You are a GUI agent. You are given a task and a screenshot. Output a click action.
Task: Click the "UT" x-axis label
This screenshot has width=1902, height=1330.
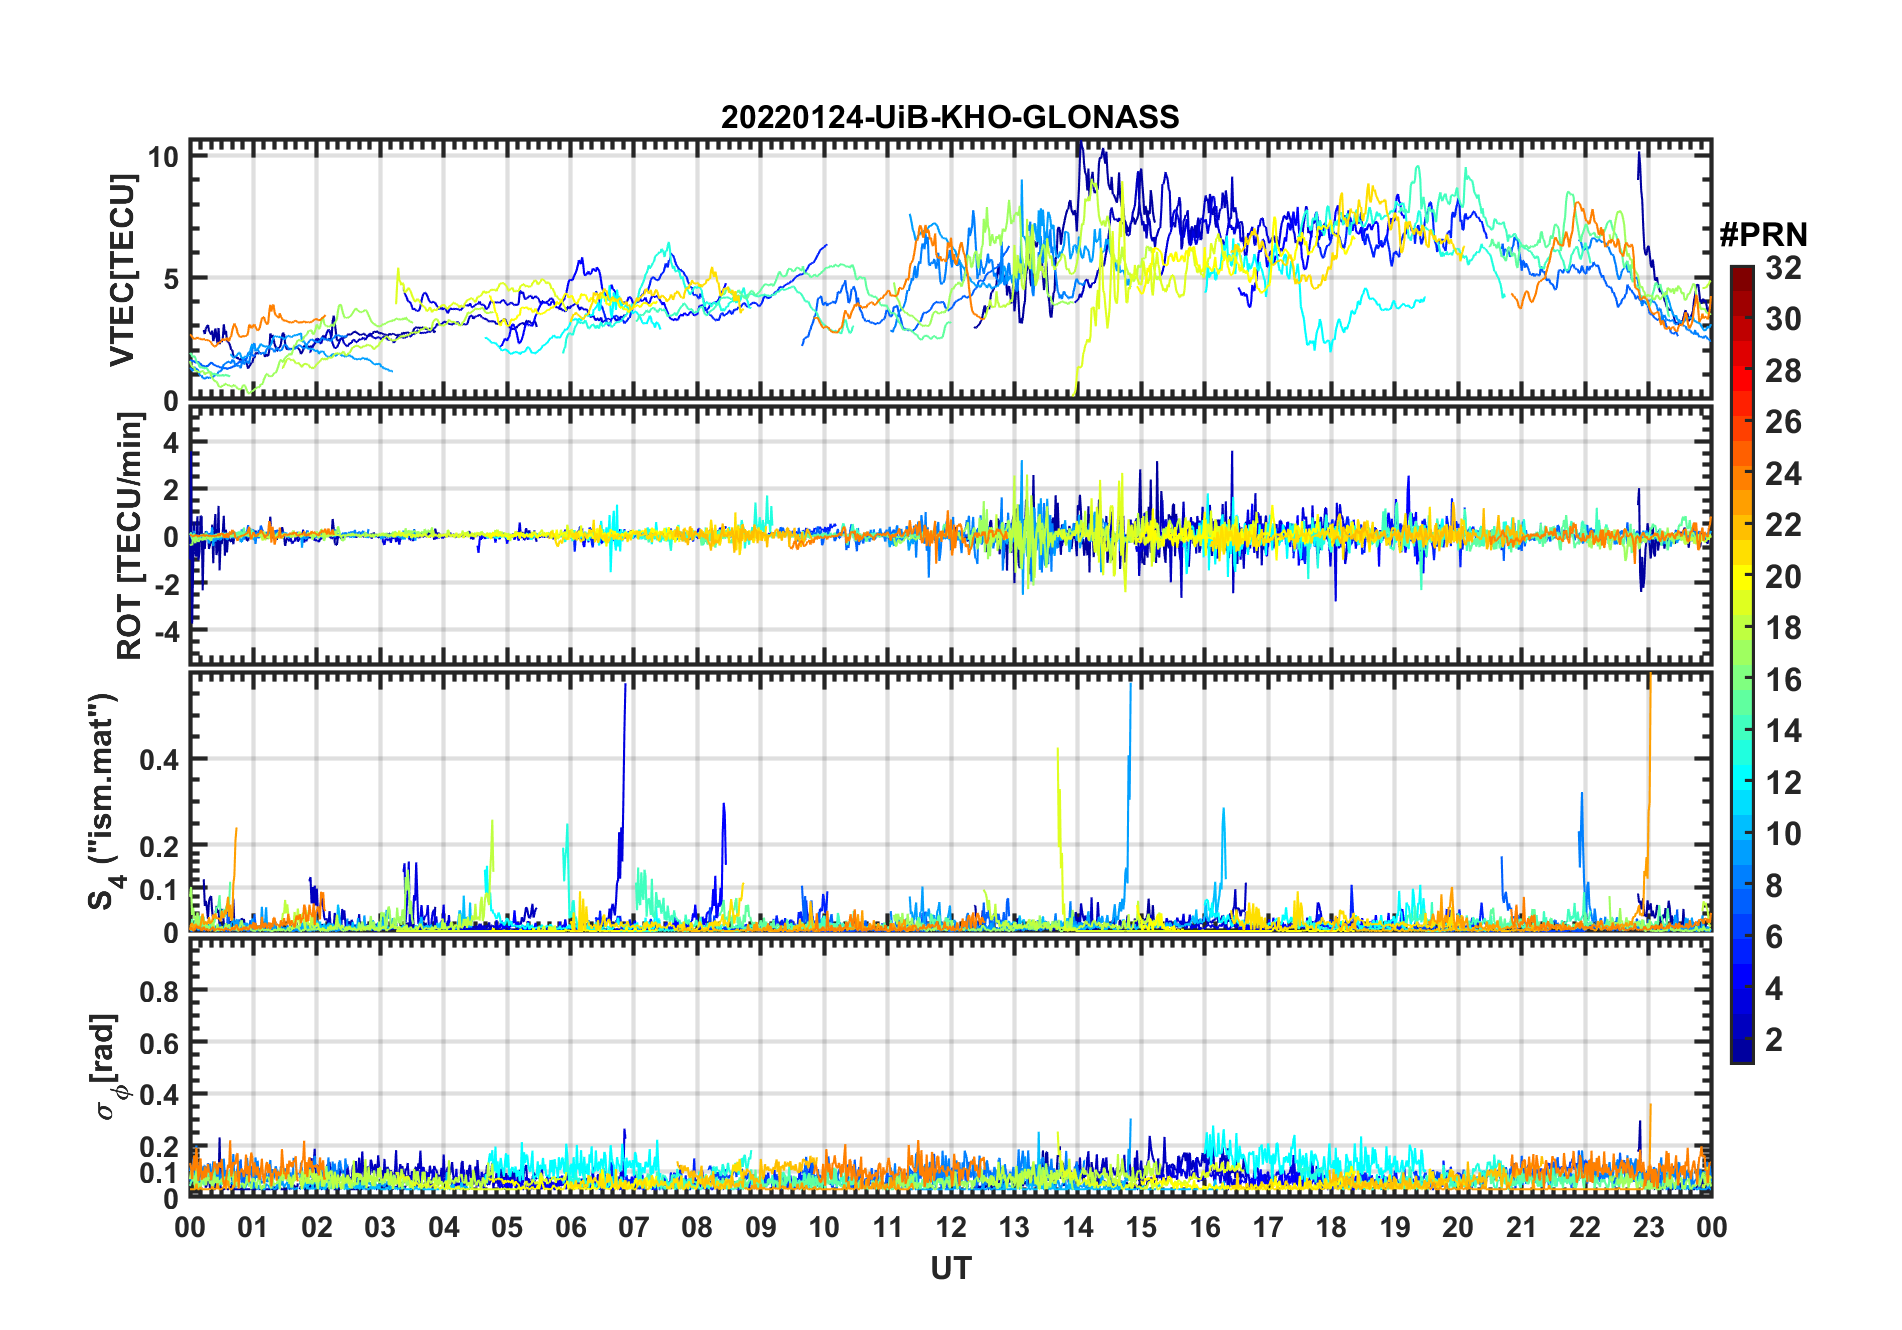950,1269
